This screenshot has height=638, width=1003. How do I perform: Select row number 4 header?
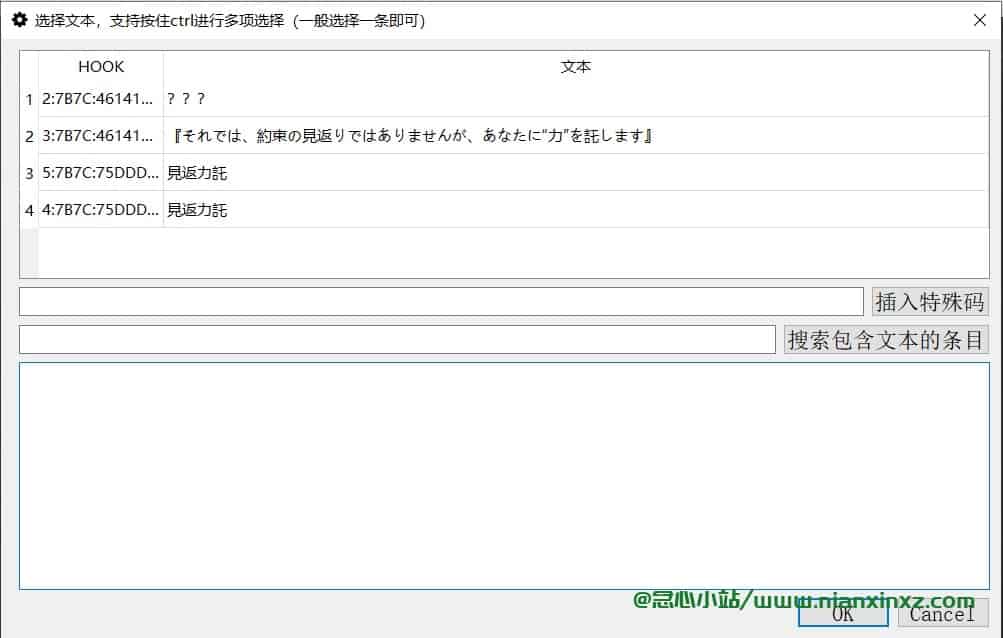coord(29,210)
